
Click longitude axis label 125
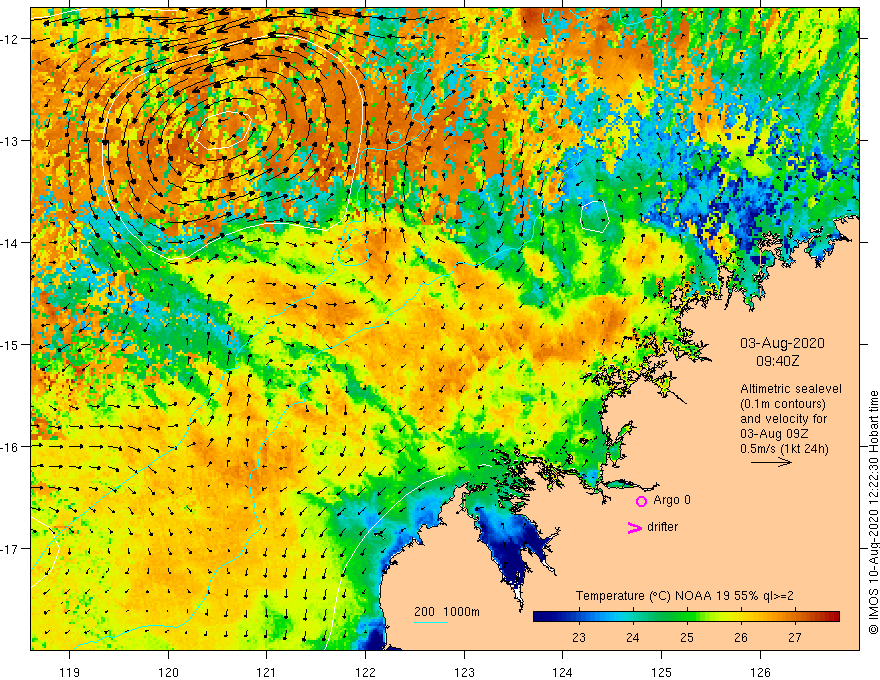tap(662, 673)
